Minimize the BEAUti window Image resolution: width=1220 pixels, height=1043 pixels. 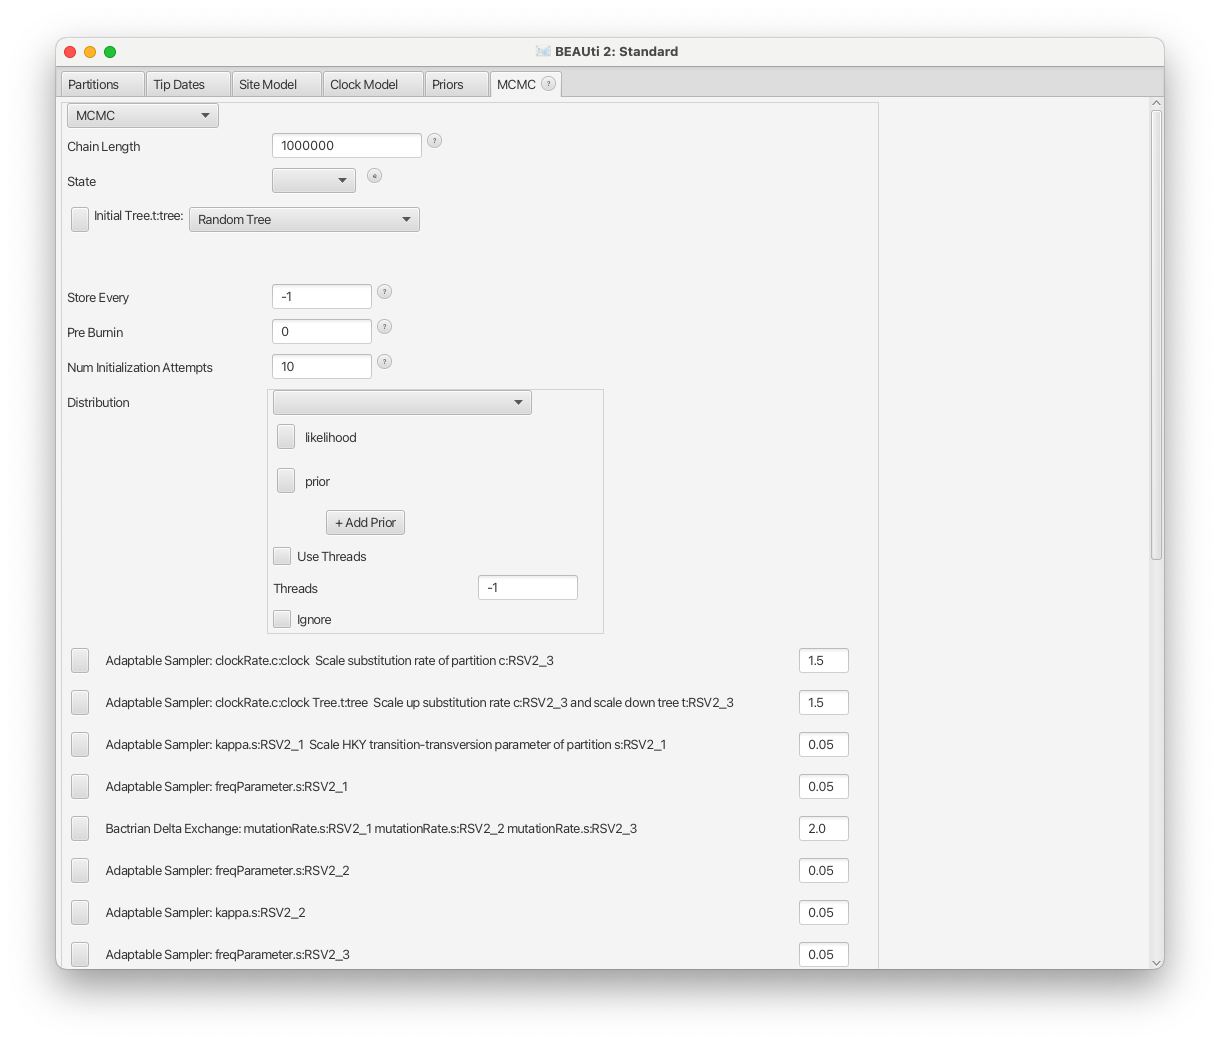90,52
